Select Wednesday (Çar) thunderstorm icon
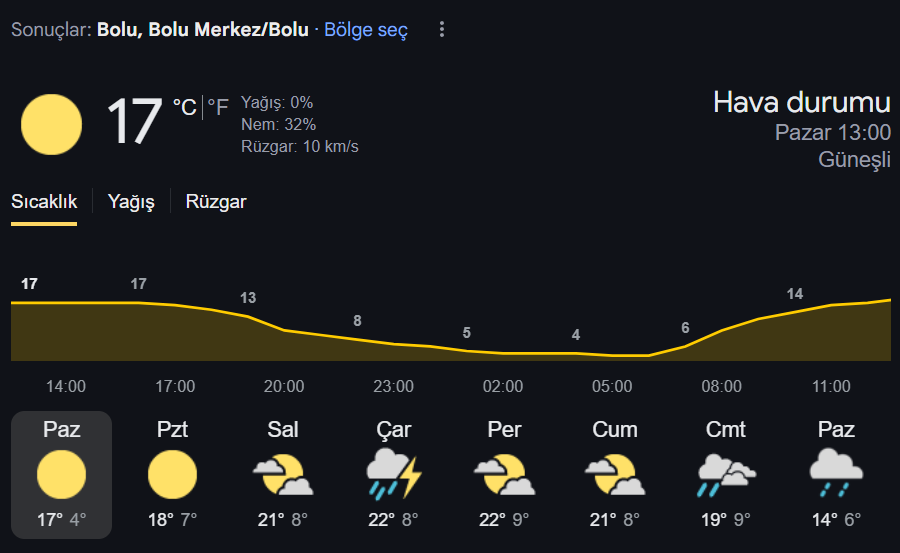The width and height of the screenshot is (900, 553). click(x=394, y=474)
